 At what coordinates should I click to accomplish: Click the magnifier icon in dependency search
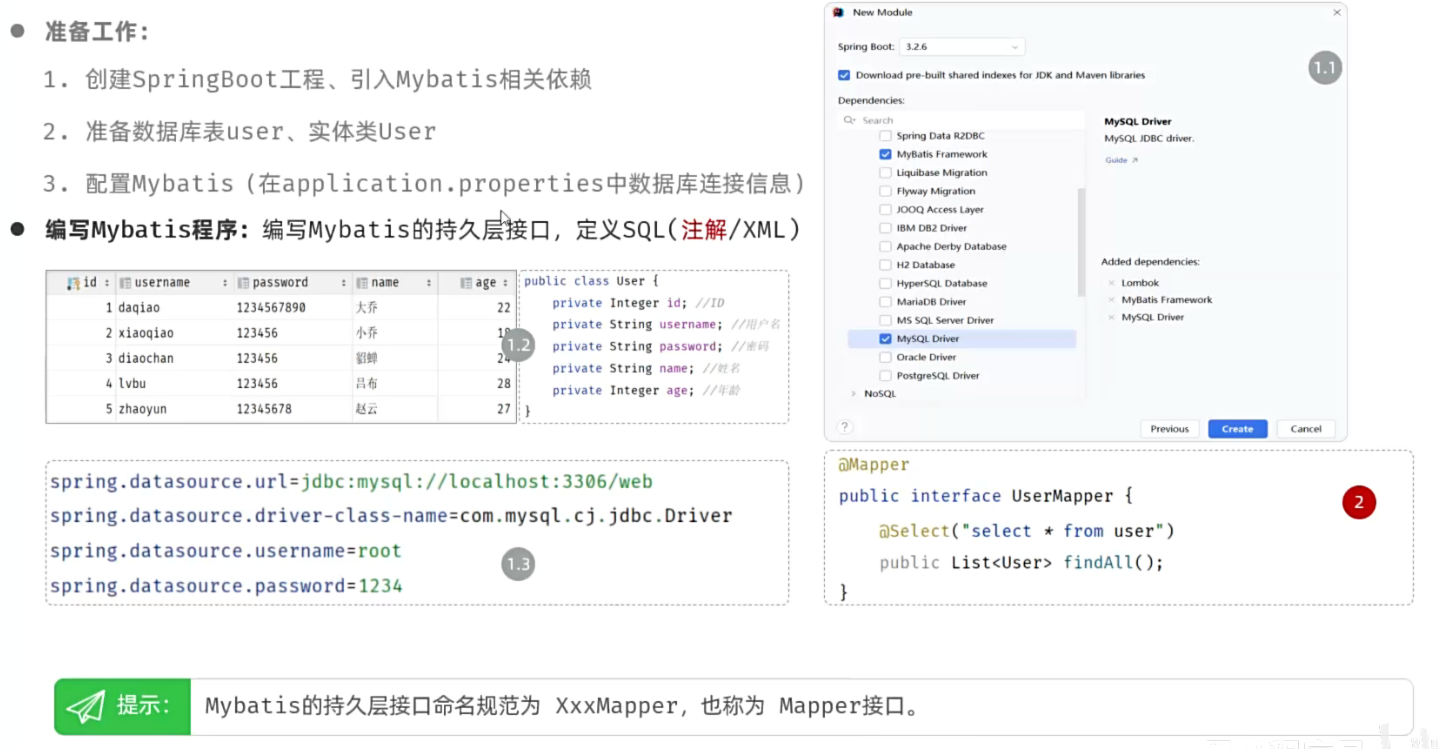(x=851, y=120)
